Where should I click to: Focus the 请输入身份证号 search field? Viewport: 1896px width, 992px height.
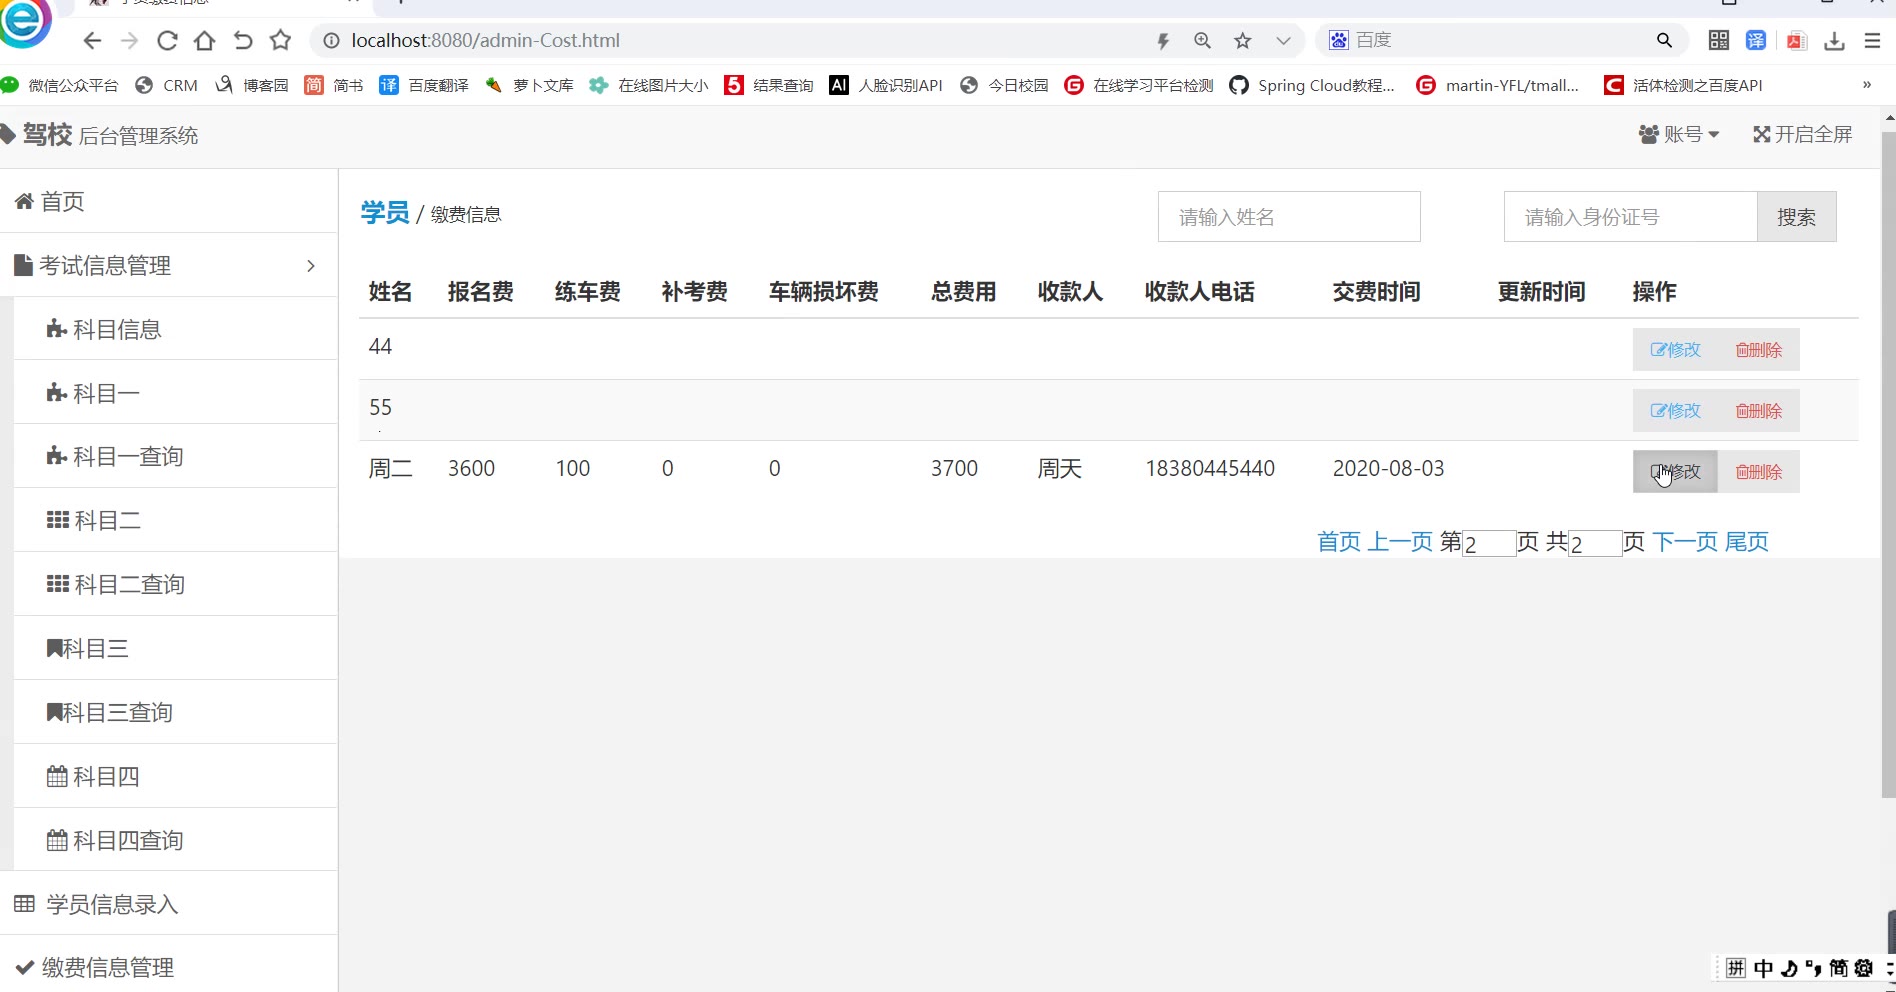click(1630, 217)
